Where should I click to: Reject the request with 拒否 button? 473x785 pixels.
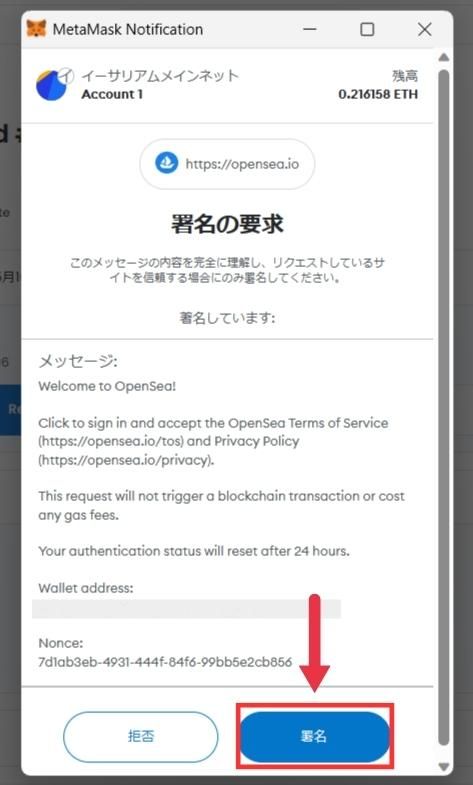pos(141,736)
